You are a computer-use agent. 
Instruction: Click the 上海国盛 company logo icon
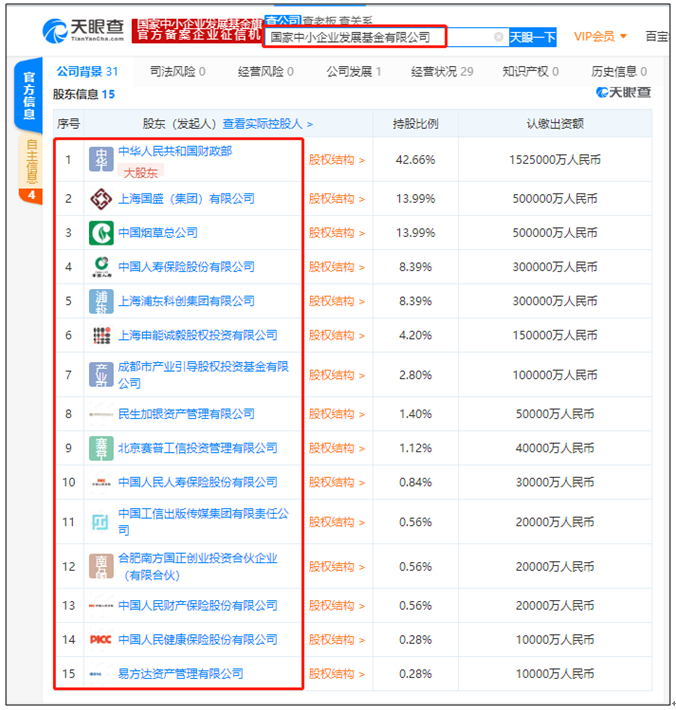point(101,199)
